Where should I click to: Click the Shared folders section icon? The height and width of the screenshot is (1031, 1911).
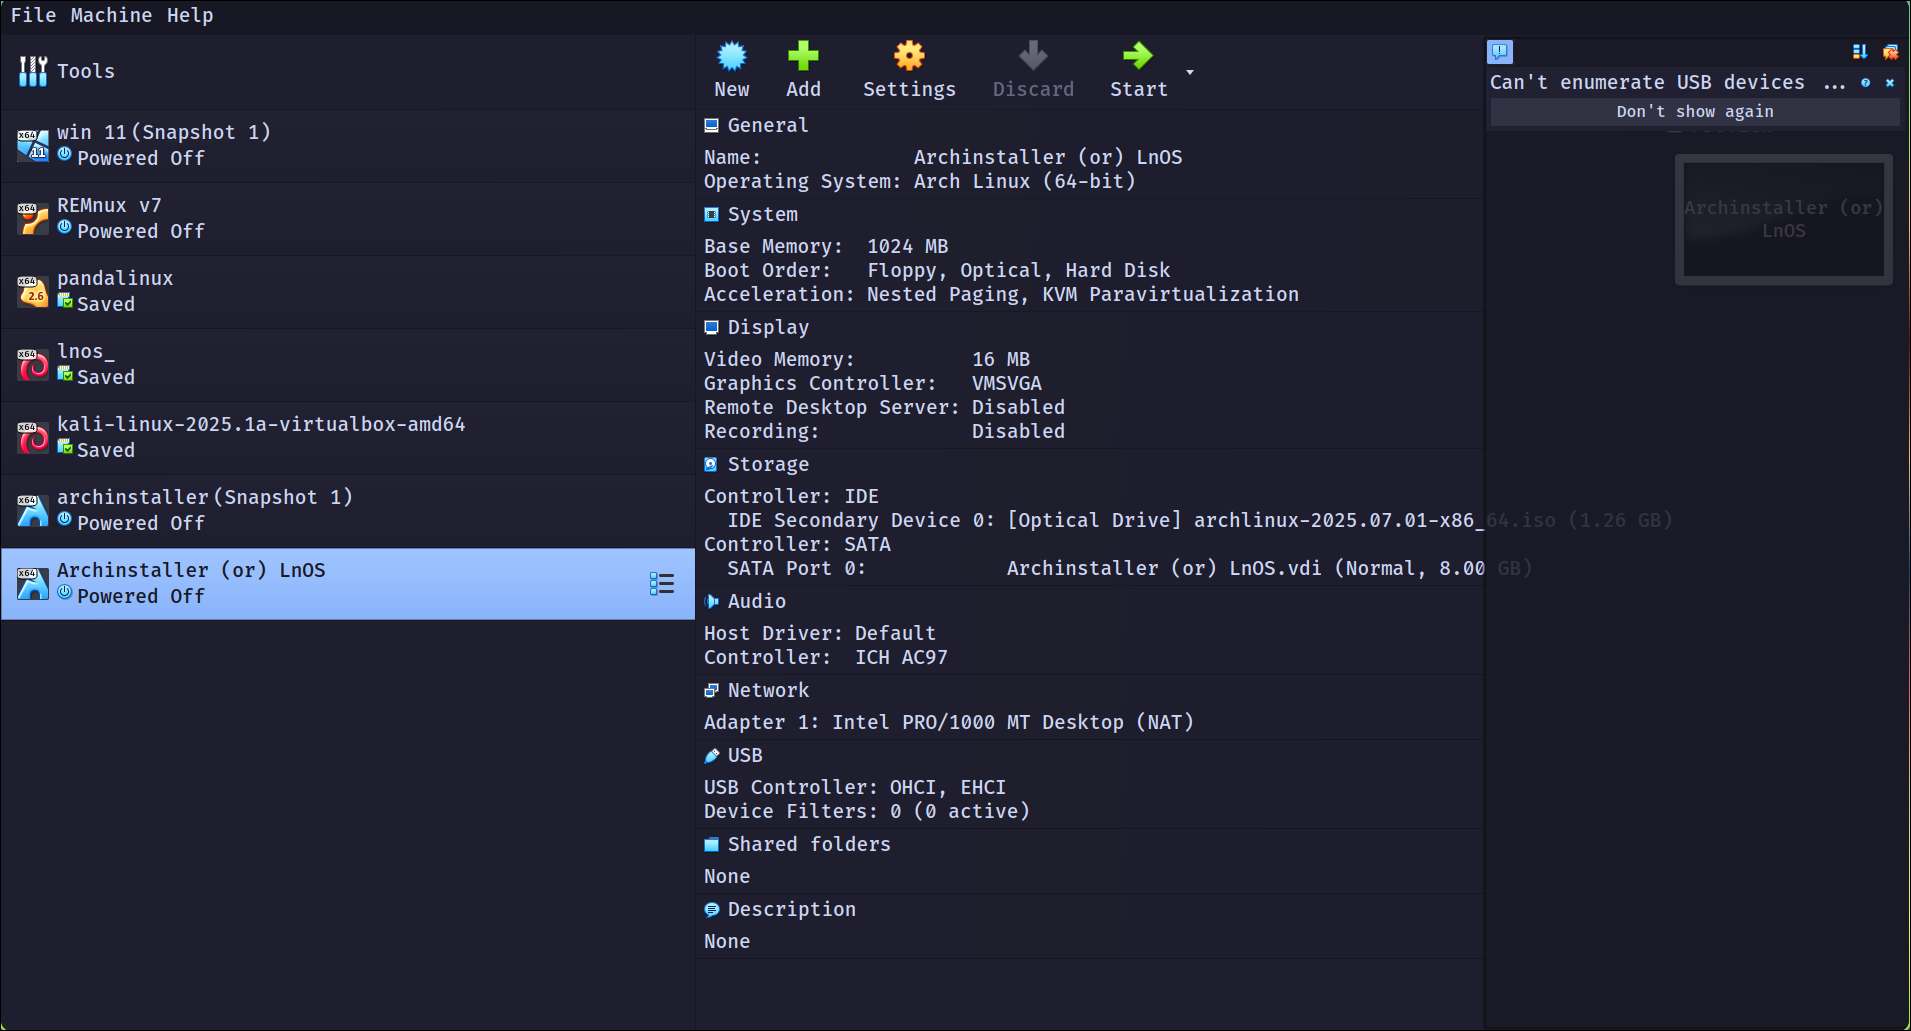click(x=711, y=844)
